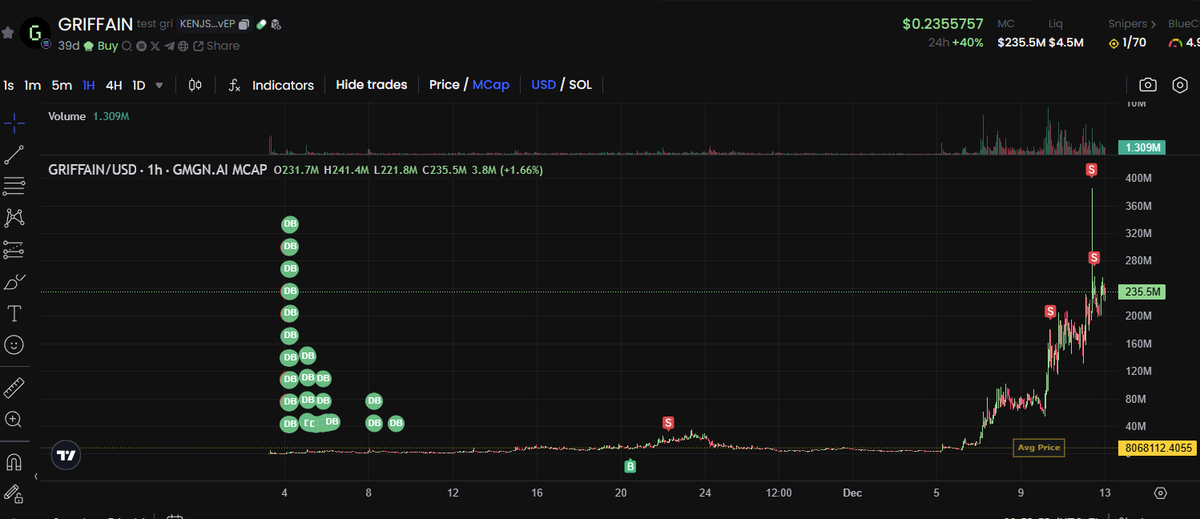The width and height of the screenshot is (1200, 519).
Task: Open the X (Twitter) link icon
Action: coord(155,46)
